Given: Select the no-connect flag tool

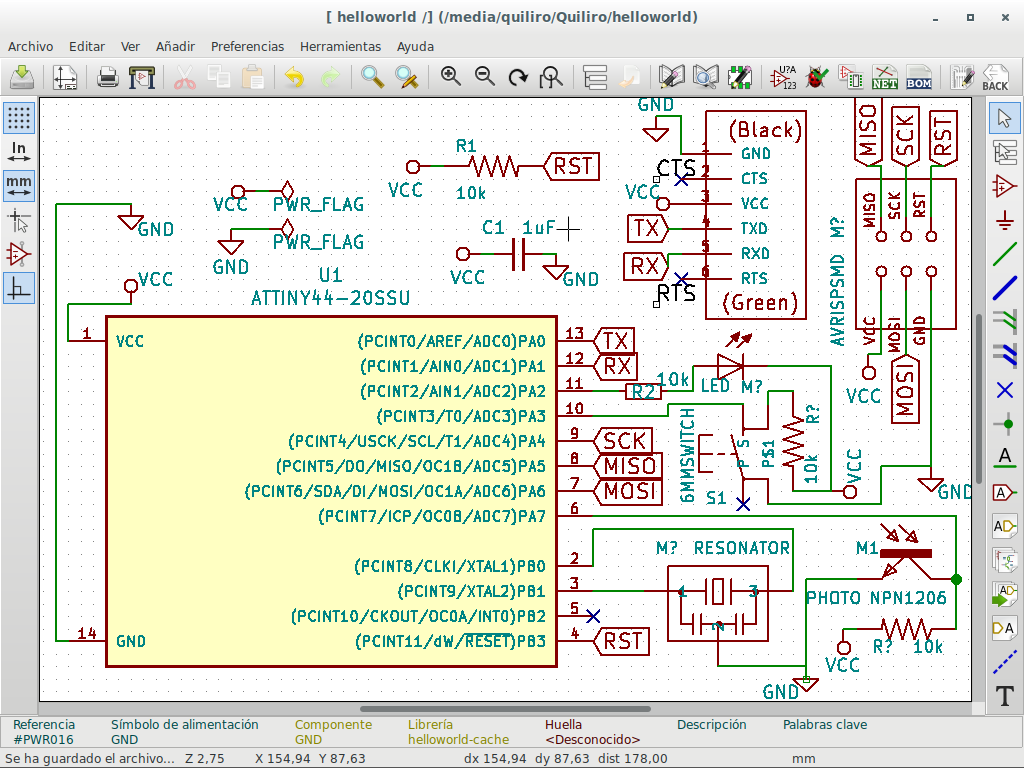Looking at the screenshot, I should pos(1004,389).
